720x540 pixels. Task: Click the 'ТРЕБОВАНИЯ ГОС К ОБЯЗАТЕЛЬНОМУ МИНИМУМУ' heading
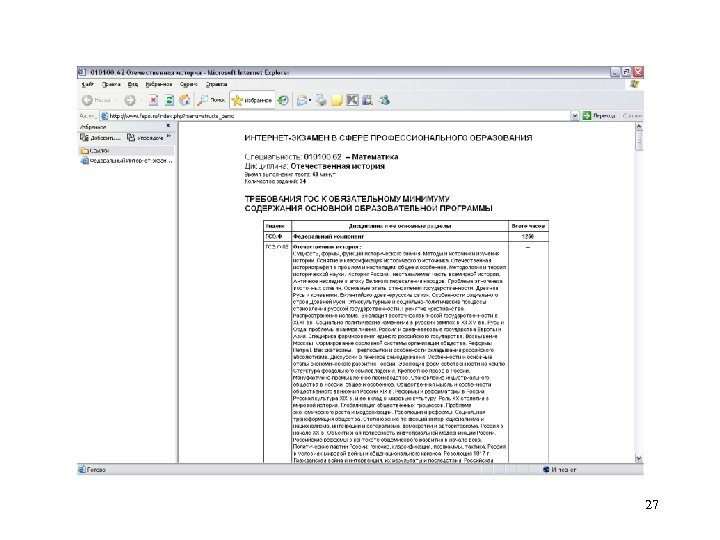point(347,199)
